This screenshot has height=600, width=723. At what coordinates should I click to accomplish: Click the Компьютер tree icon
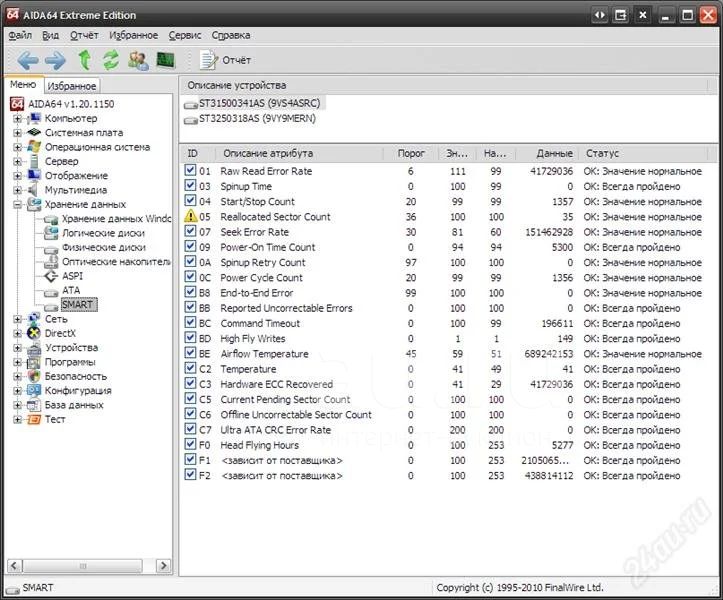pyautogui.click(x=34, y=119)
